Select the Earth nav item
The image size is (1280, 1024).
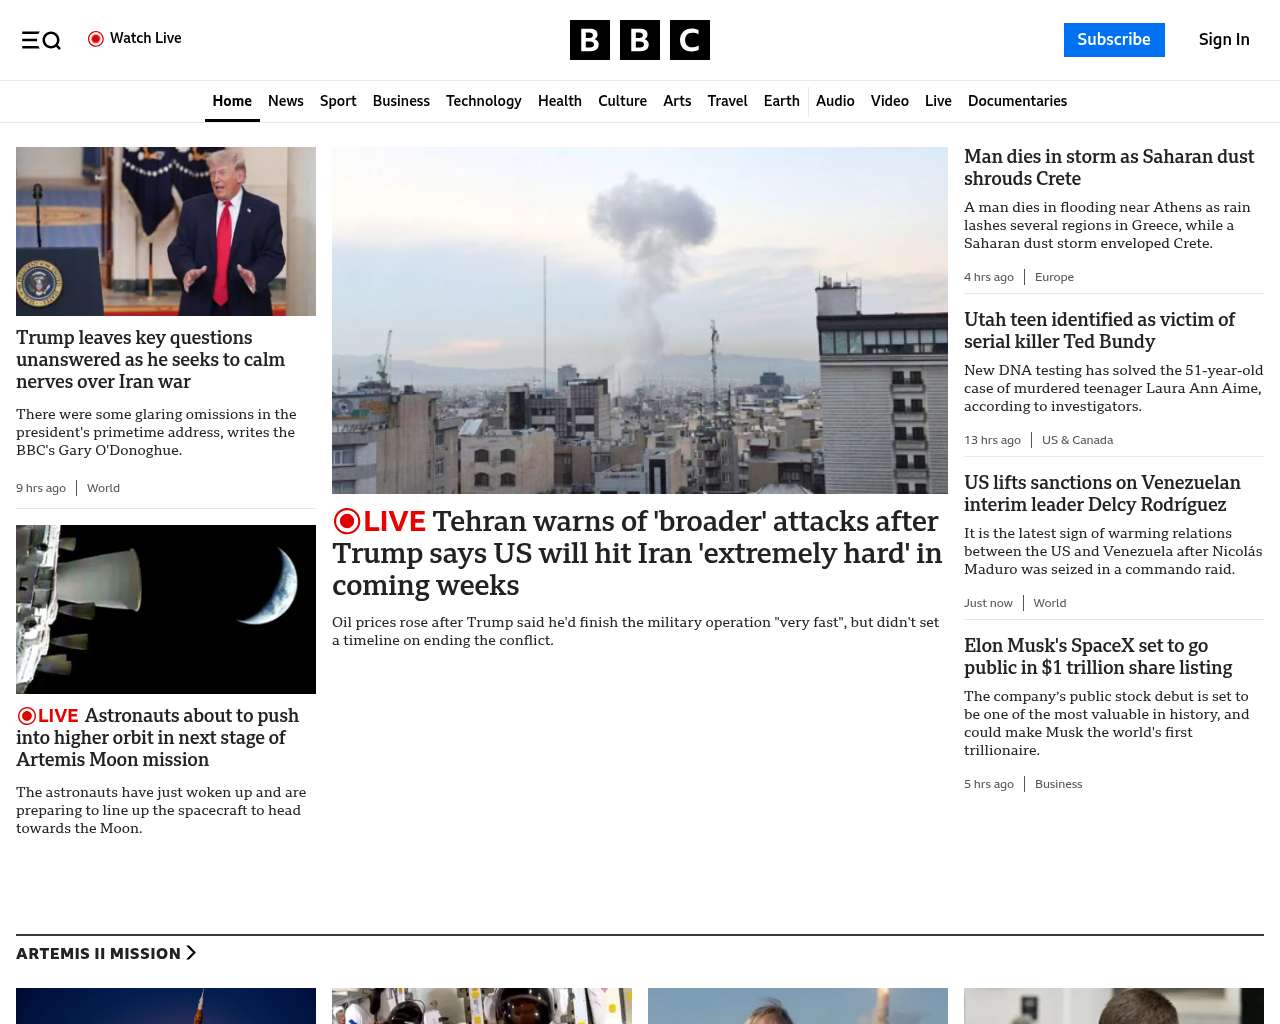point(781,101)
